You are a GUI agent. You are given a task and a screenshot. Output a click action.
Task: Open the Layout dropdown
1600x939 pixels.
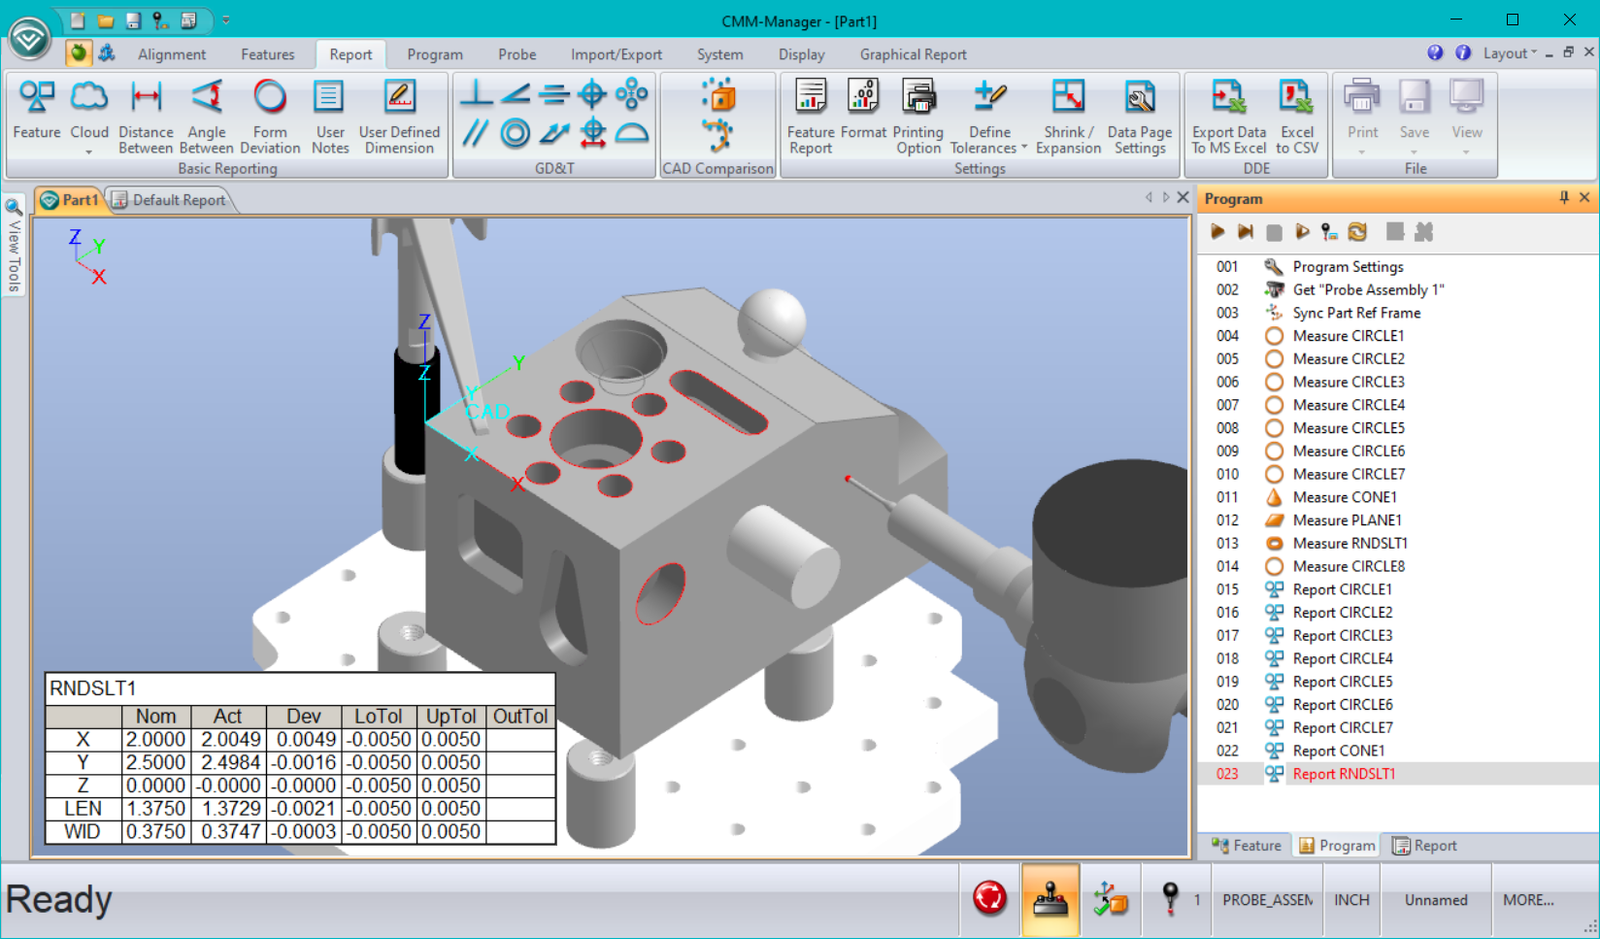point(1506,53)
